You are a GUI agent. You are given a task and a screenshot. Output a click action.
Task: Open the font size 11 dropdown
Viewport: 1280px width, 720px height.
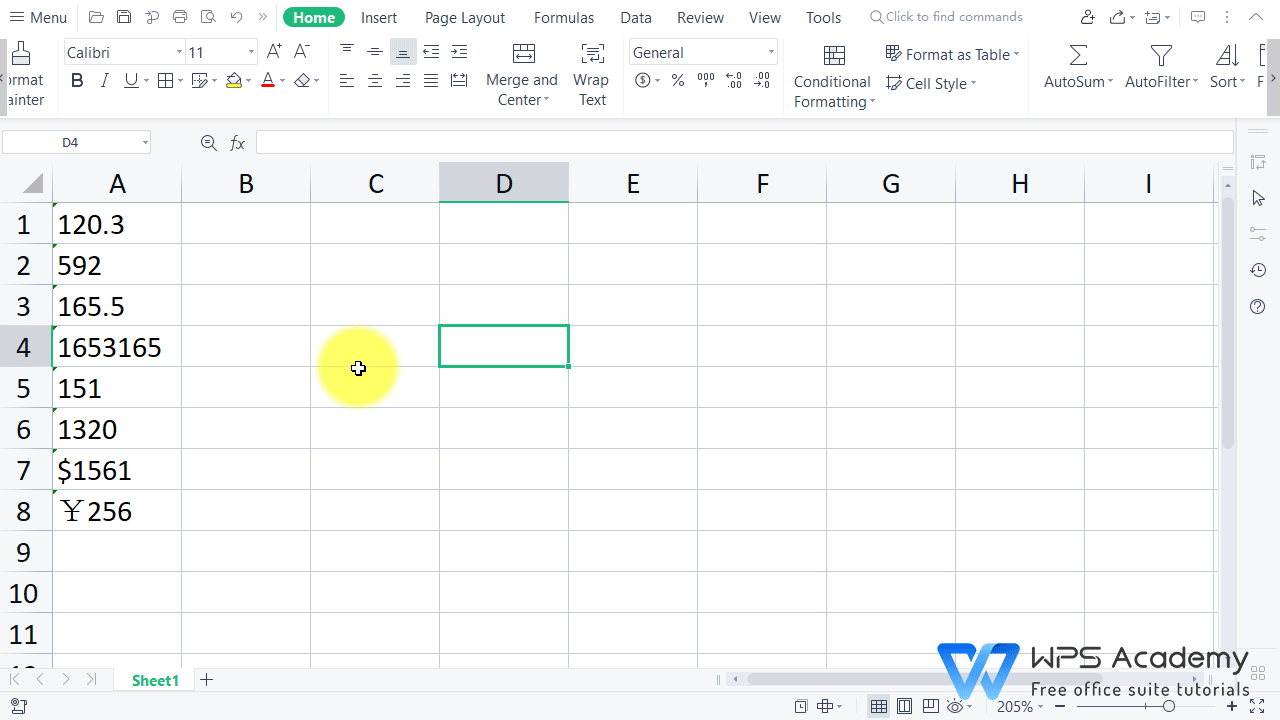[251, 52]
